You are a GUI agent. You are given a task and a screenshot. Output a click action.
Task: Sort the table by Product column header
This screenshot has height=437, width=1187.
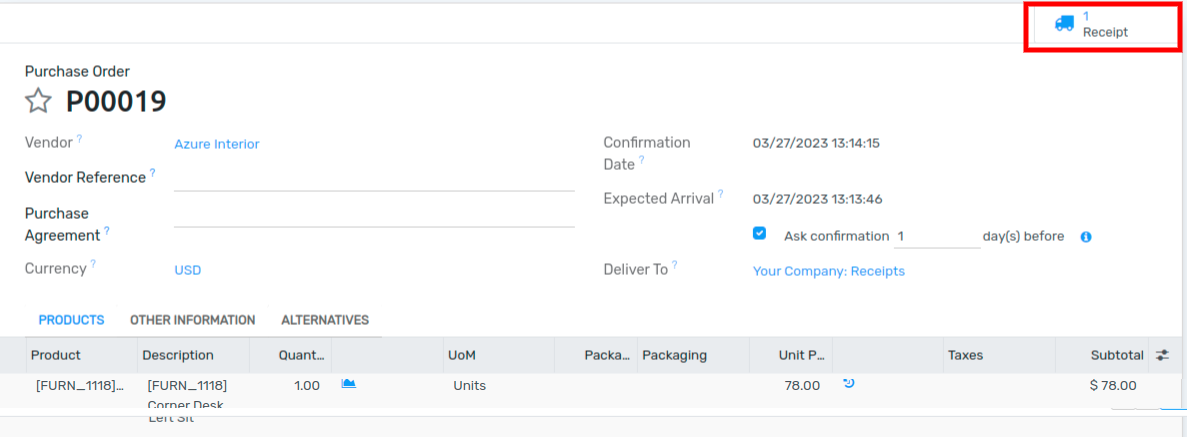tap(56, 354)
